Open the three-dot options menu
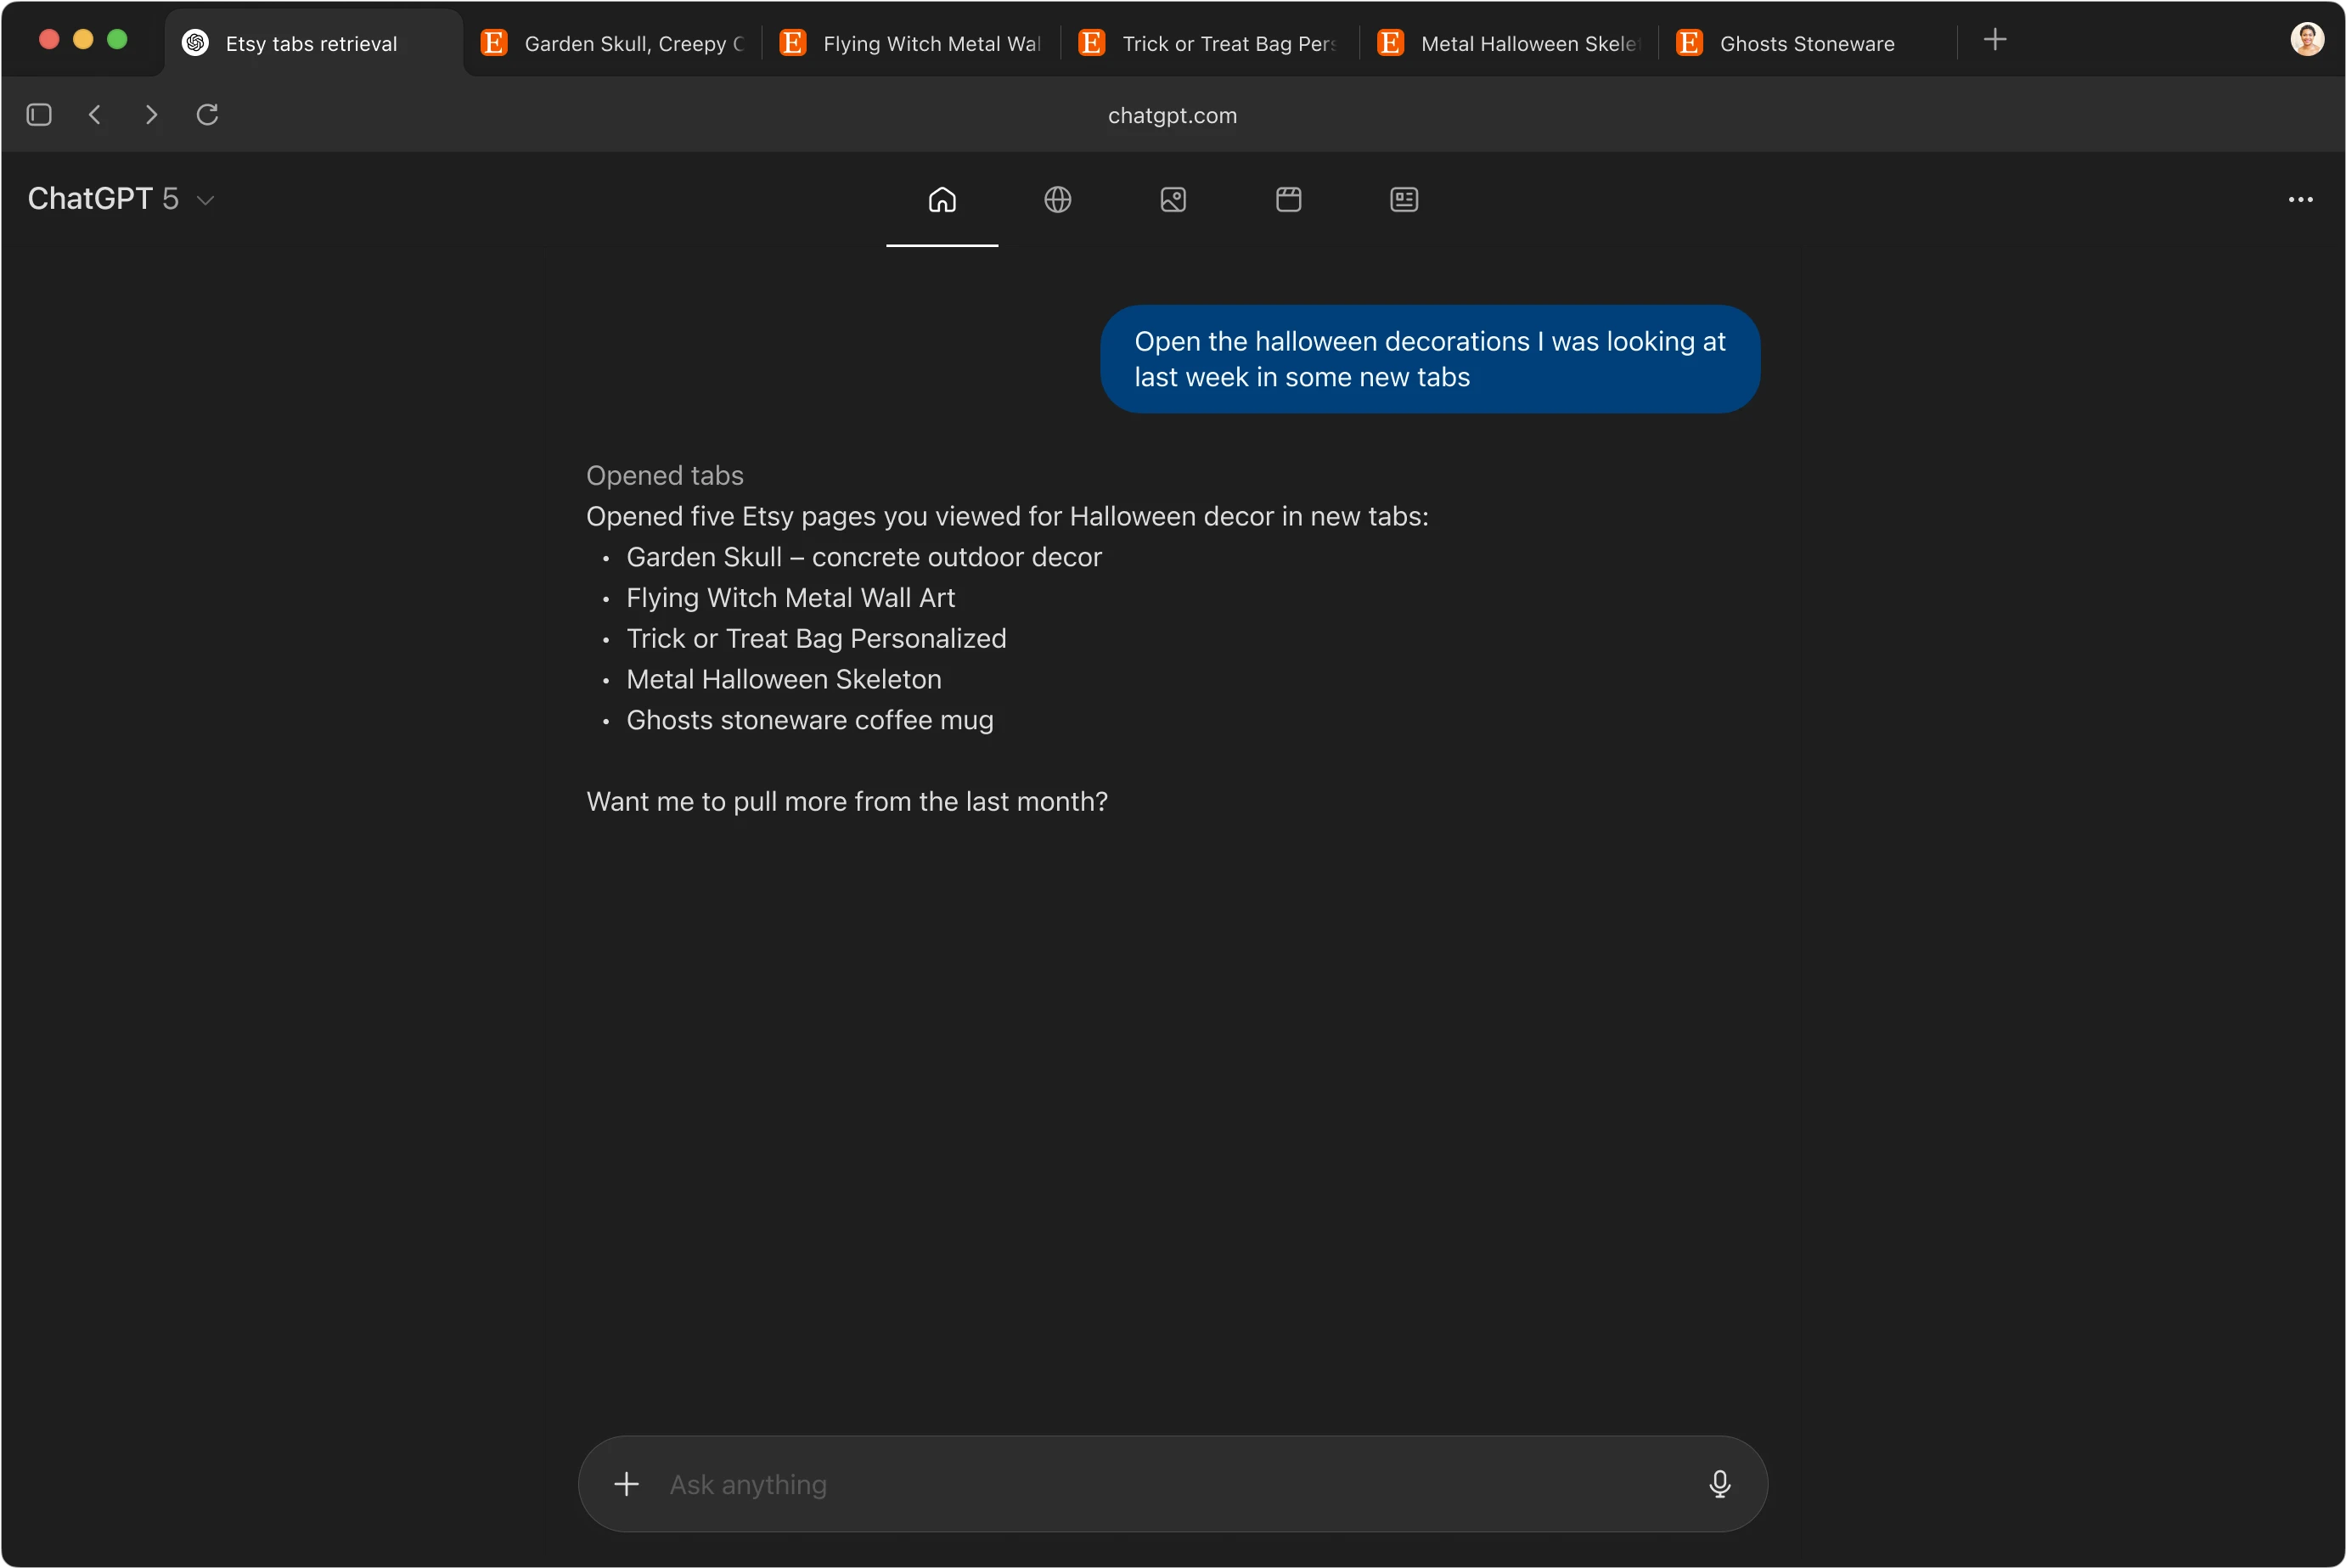 (x=2302, y=199)
